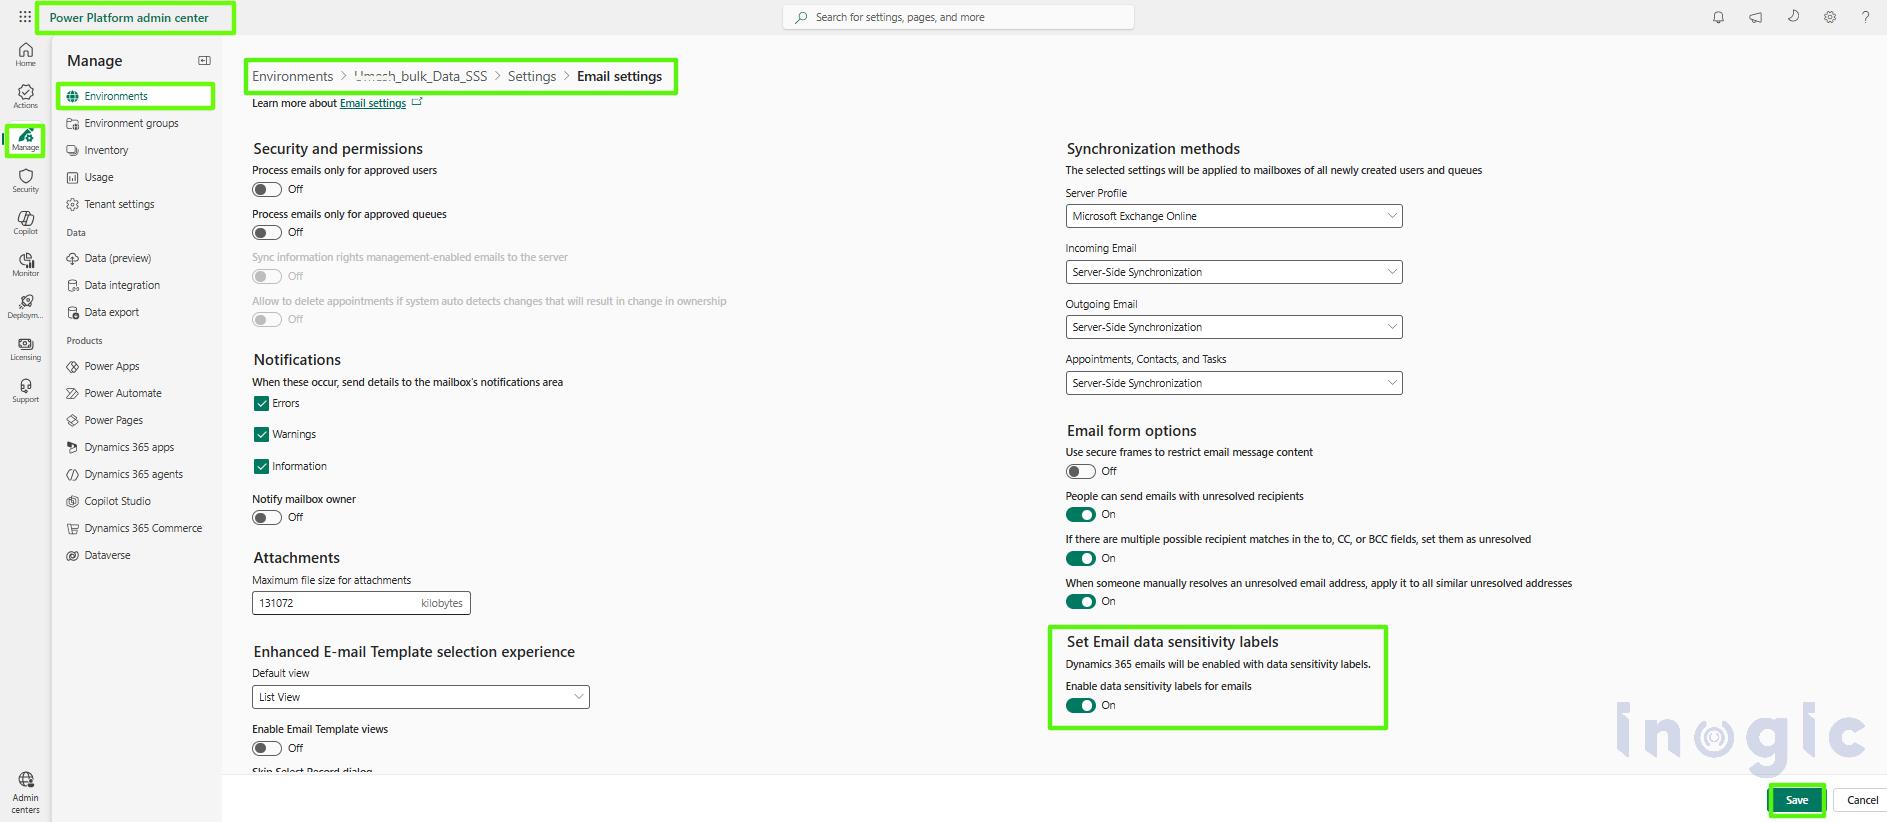Toggle People can send emails with unresolved recipients
1887x822 pixels.
pyautogui.click(x=1081, y=515)
